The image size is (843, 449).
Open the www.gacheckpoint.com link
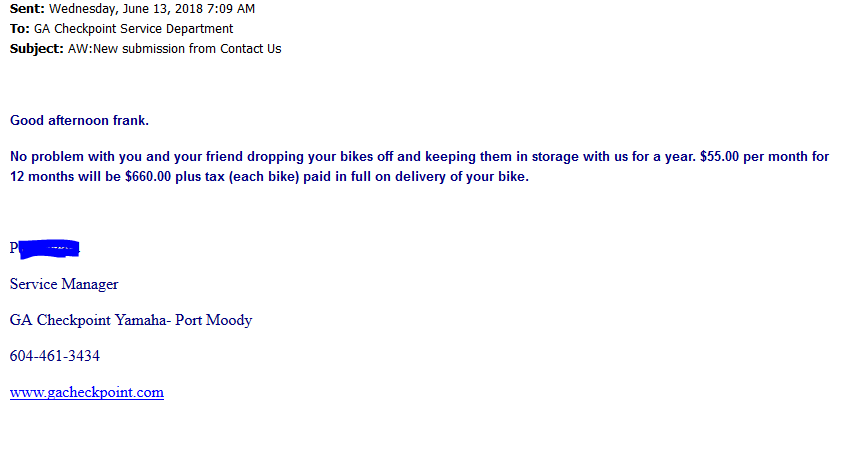tap(87, 393)
